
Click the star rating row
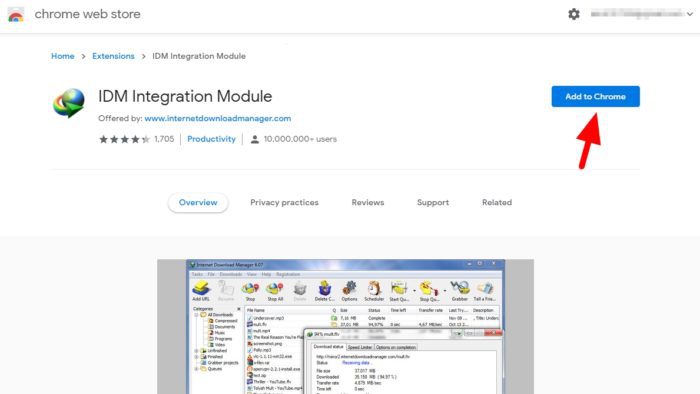pos(124,139)
